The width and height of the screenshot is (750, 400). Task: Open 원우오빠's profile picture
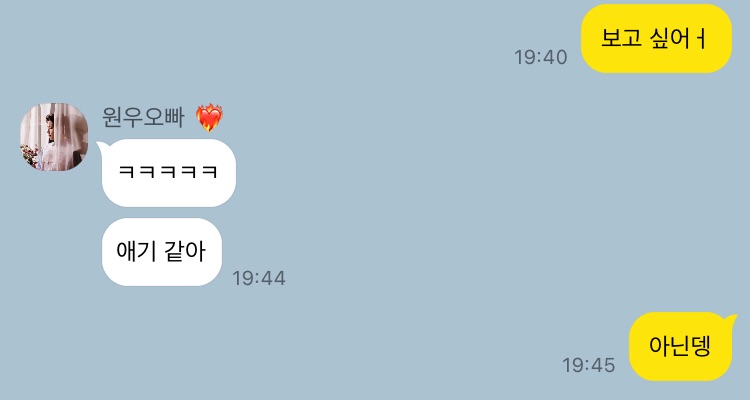point(54,137)
